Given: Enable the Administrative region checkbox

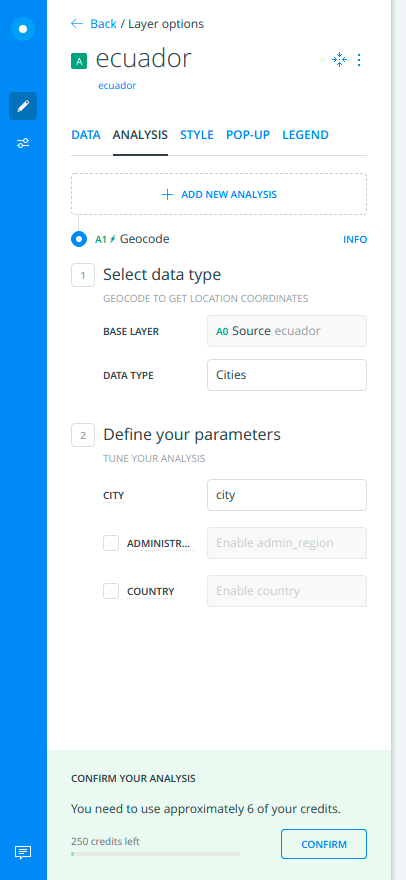Looking at the screenshot, I should click(111, 543).
